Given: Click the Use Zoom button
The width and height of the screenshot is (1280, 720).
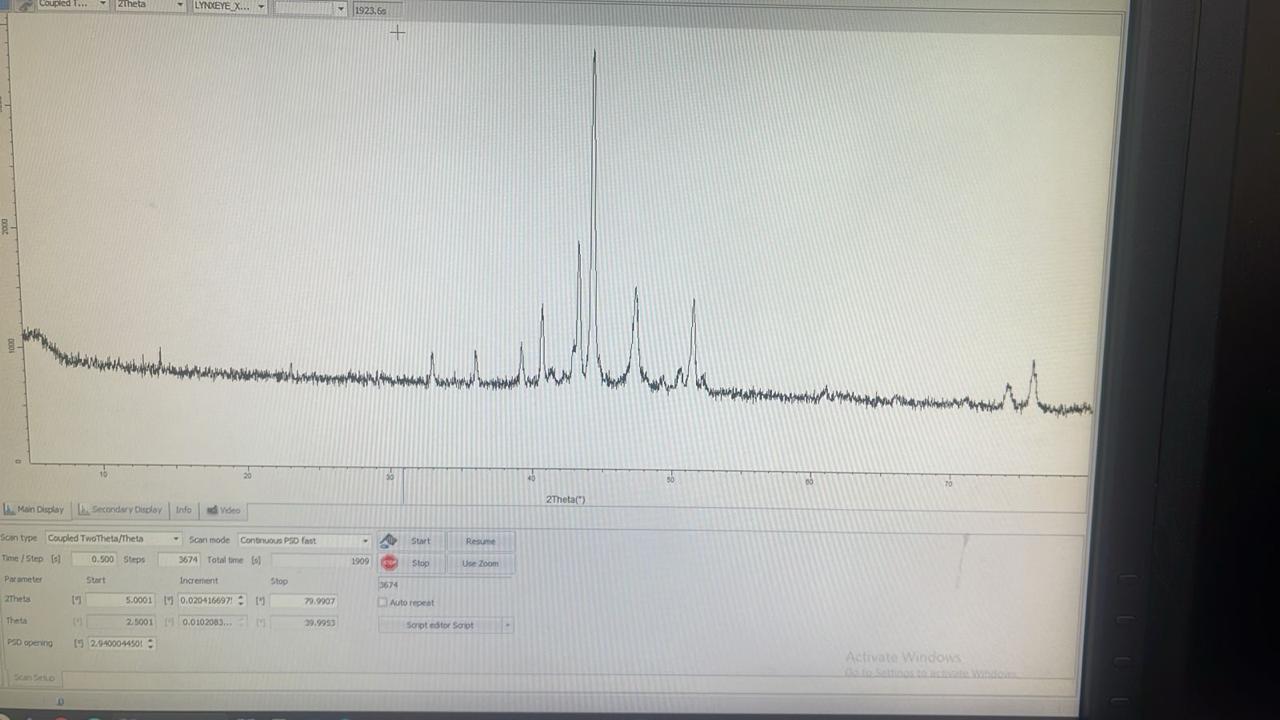Looking at the screenshot, I should 480,563.
